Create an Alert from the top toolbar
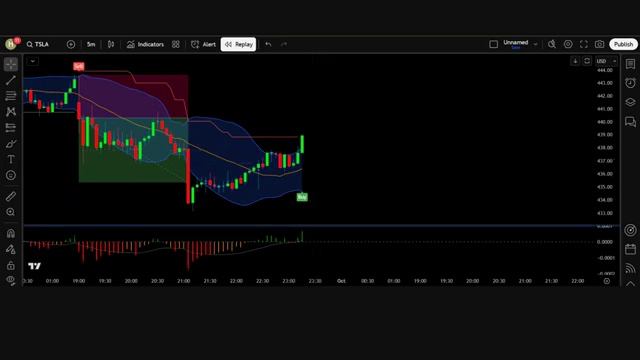 coord(204,44)
